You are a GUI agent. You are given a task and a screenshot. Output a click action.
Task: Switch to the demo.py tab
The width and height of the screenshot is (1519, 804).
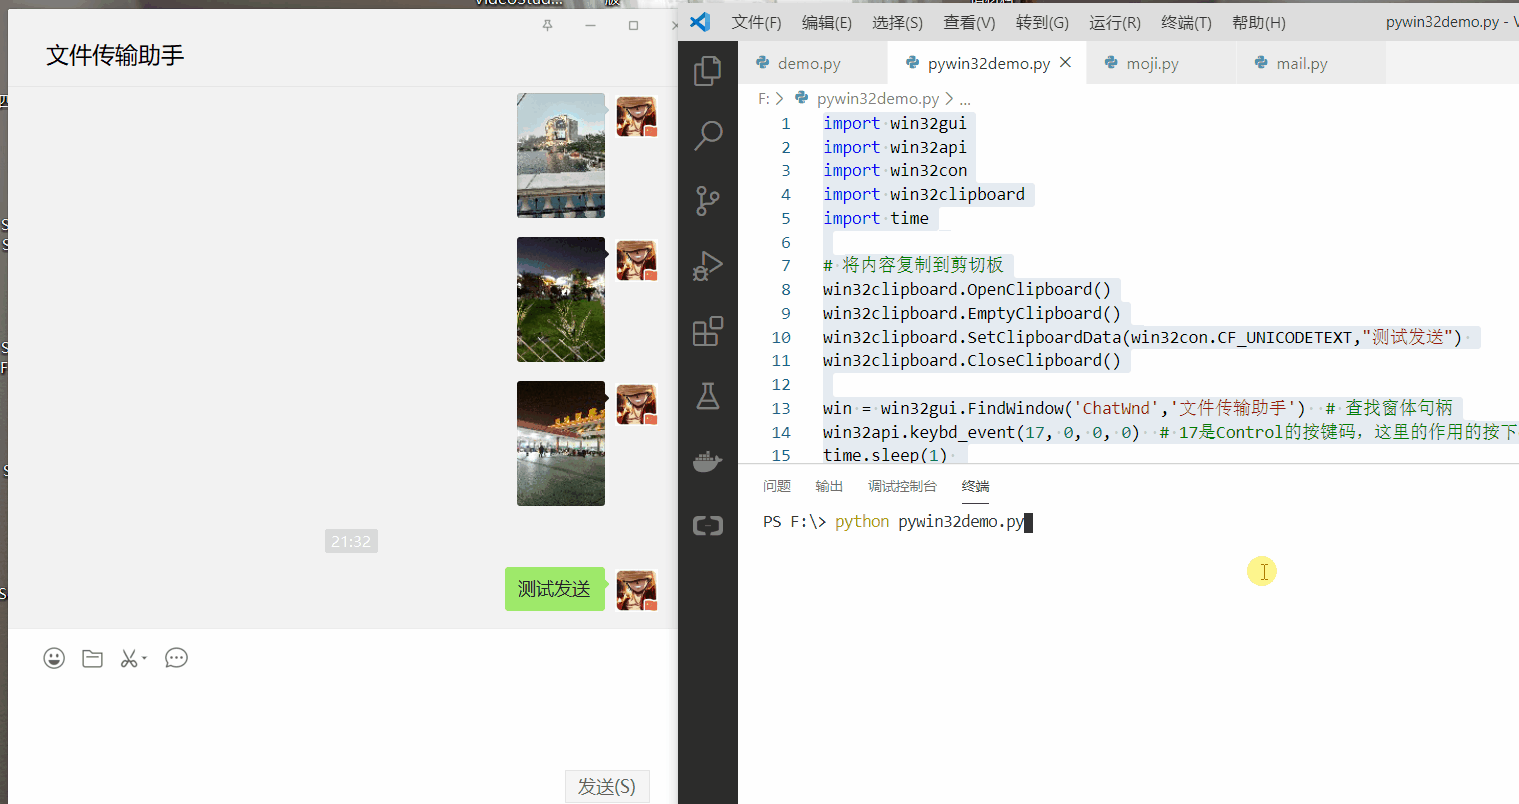[x=813, y=63]
